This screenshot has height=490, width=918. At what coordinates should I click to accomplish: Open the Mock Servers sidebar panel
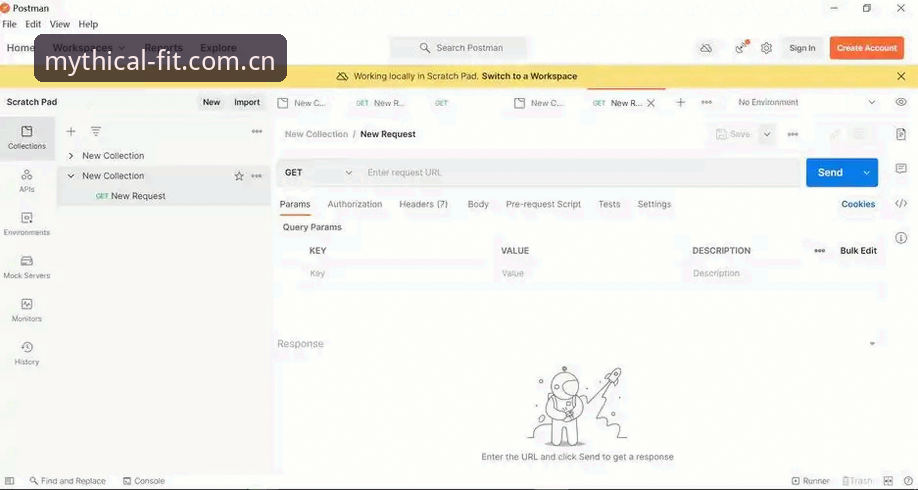27,268
